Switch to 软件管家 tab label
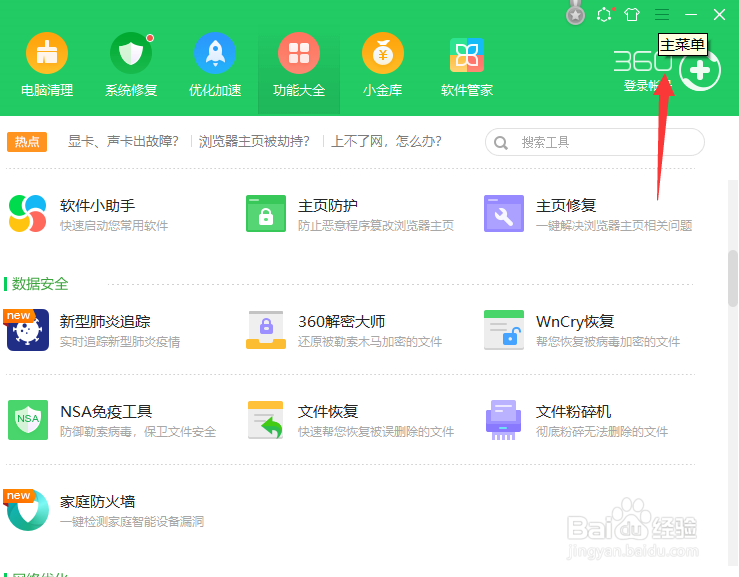This screenshot has height=577, width=739. (x=467, y=90)
